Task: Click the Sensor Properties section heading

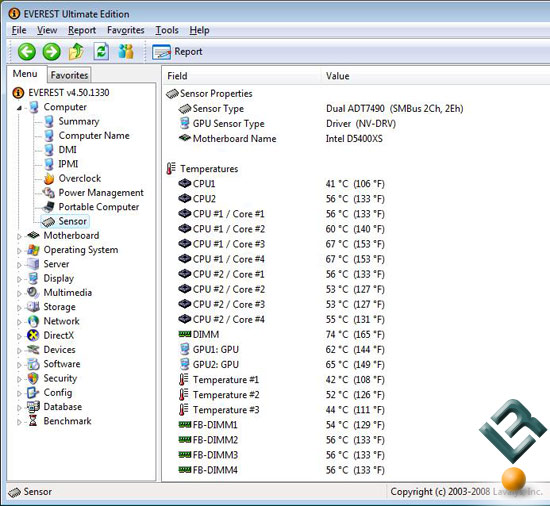Action: point(216,94)
